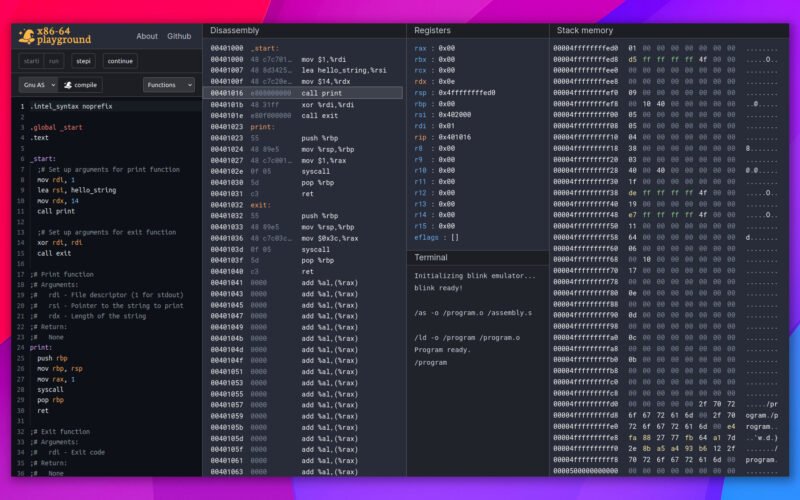
Task: Open the Gnu AS assembler dropdown
Action: pyautogui.click(x=37, y=85)
